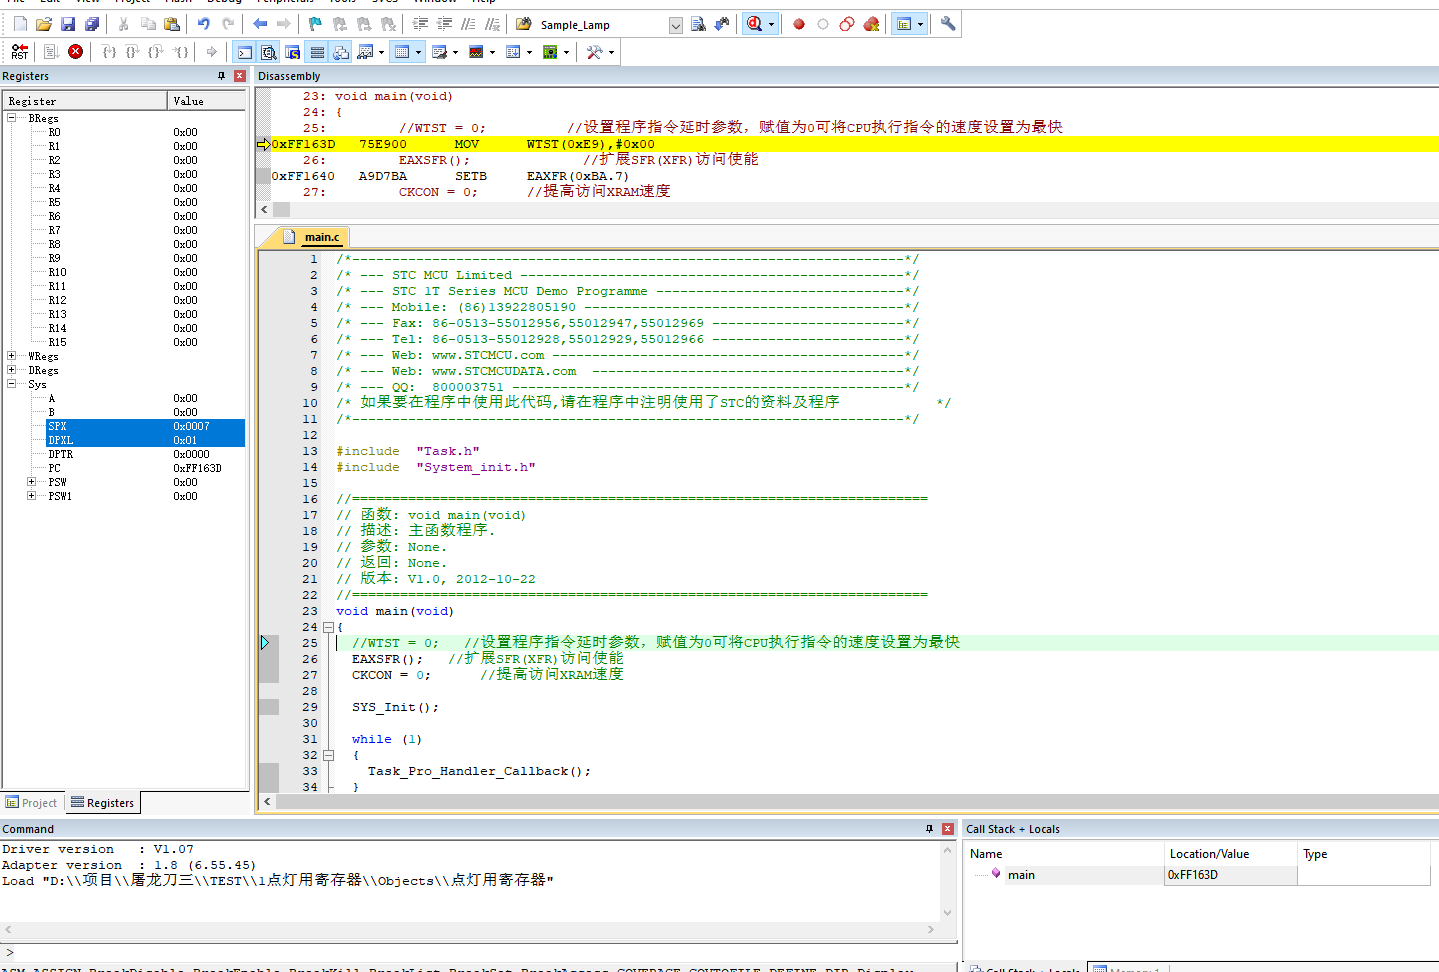The width and height of the screenshot is (1439, 972).
Task: Click the Show Next Statement arrow
Action: tap(211, 52)
